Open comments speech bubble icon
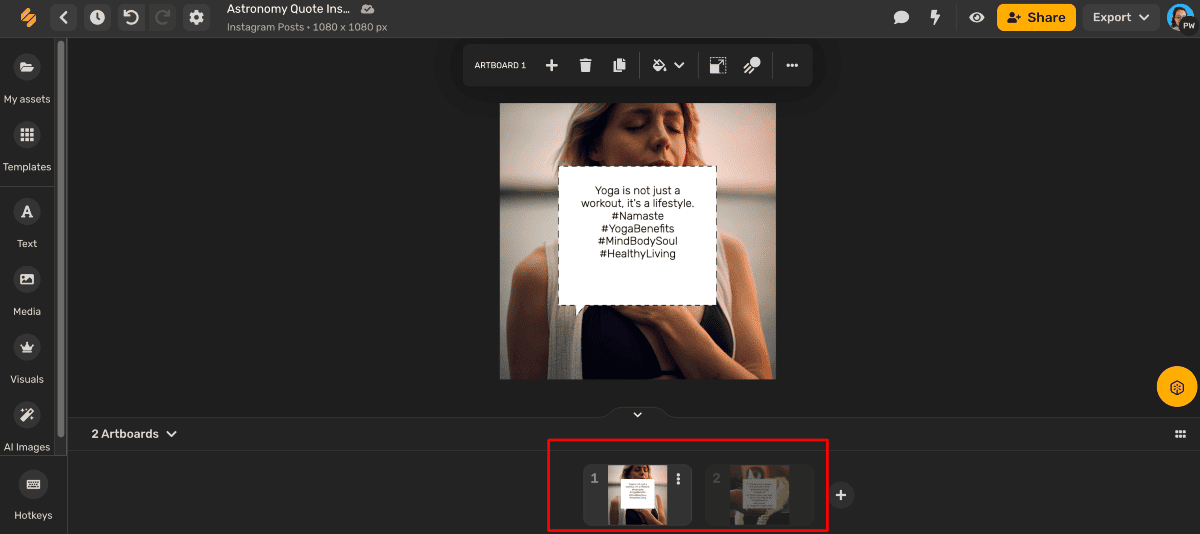The image size is (1200, 534). click(901, 17)
